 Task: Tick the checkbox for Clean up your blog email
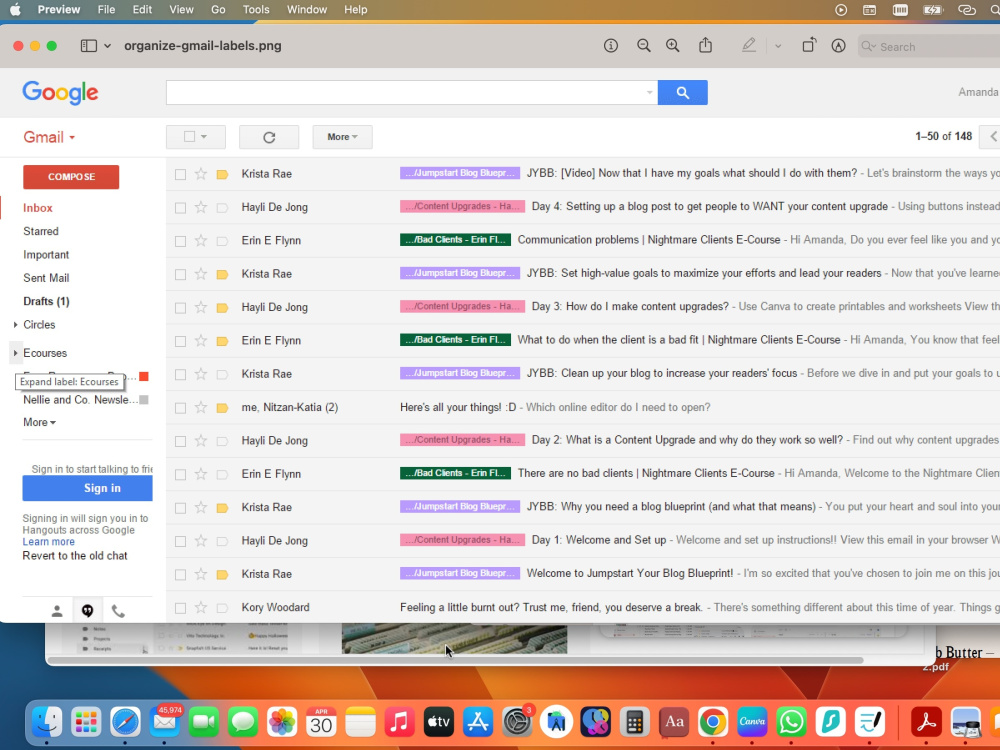click(x=180, y=374)
